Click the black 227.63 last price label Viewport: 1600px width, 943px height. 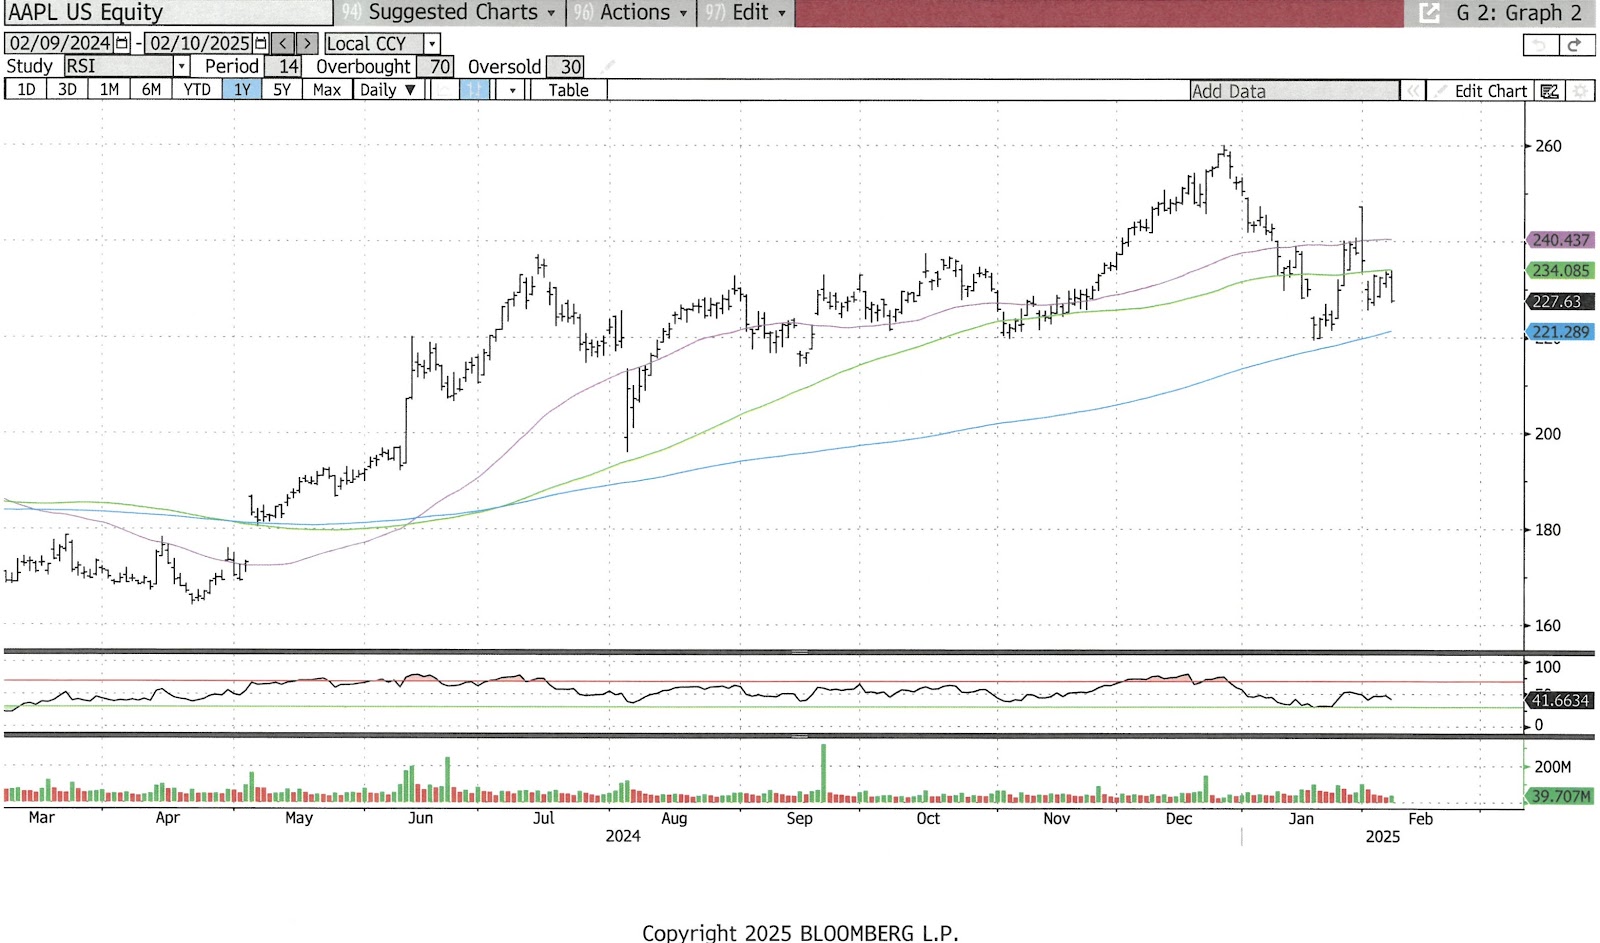1558,301
